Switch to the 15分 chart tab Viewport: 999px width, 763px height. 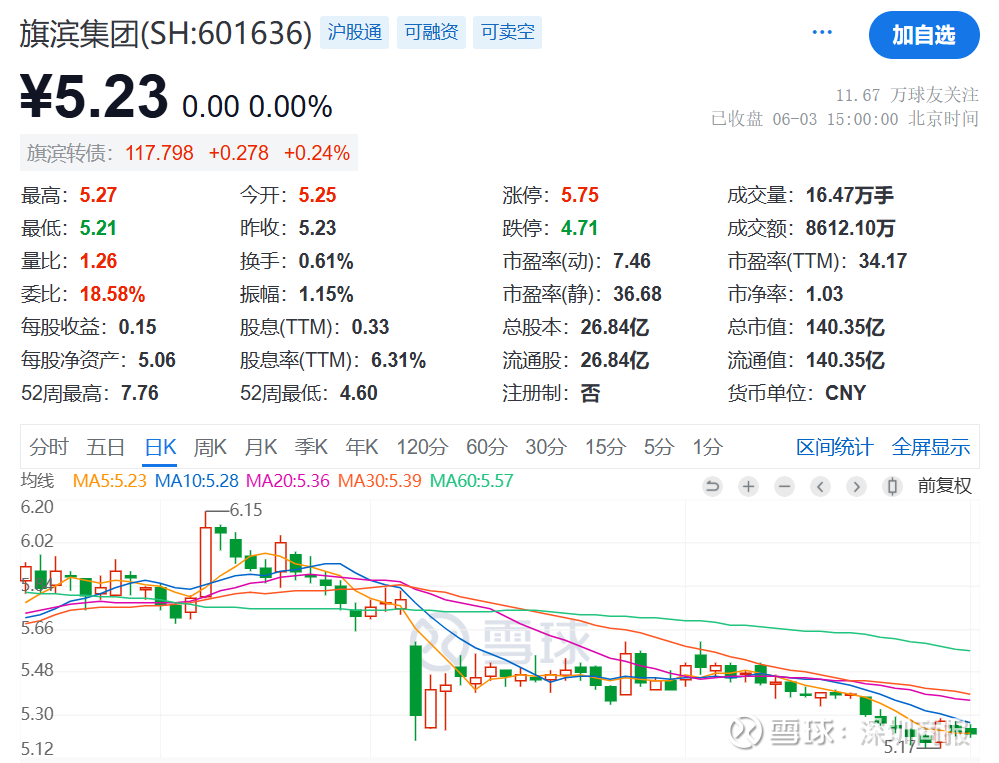(x=605, y=447)
